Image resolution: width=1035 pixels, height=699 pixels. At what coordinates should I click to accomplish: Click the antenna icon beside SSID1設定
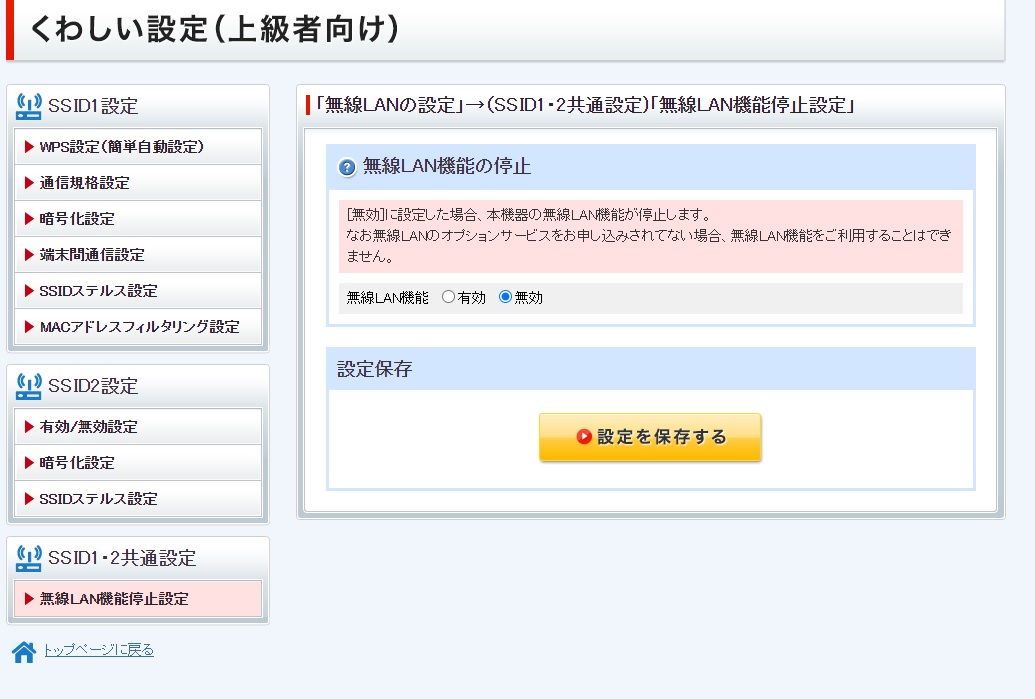pos(27,106)
